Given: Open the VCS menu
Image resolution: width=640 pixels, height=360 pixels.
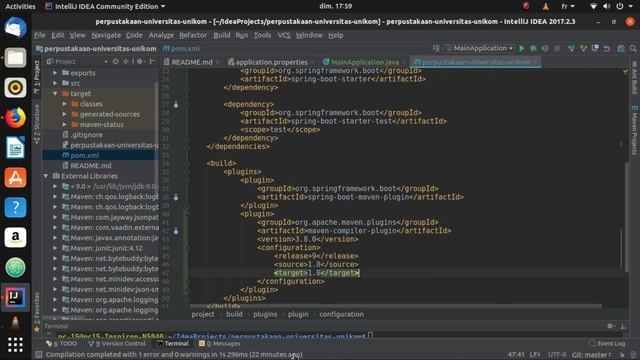Looking at the screenshot, I should (284, 36).
